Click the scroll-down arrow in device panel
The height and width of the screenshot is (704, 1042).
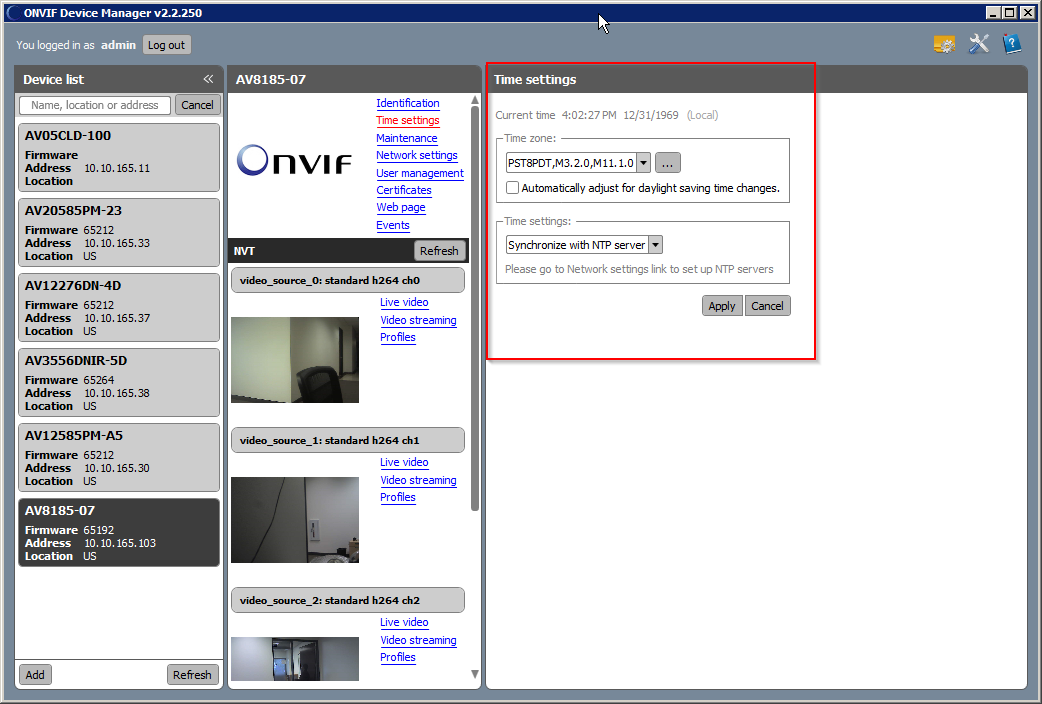point(474,674)
